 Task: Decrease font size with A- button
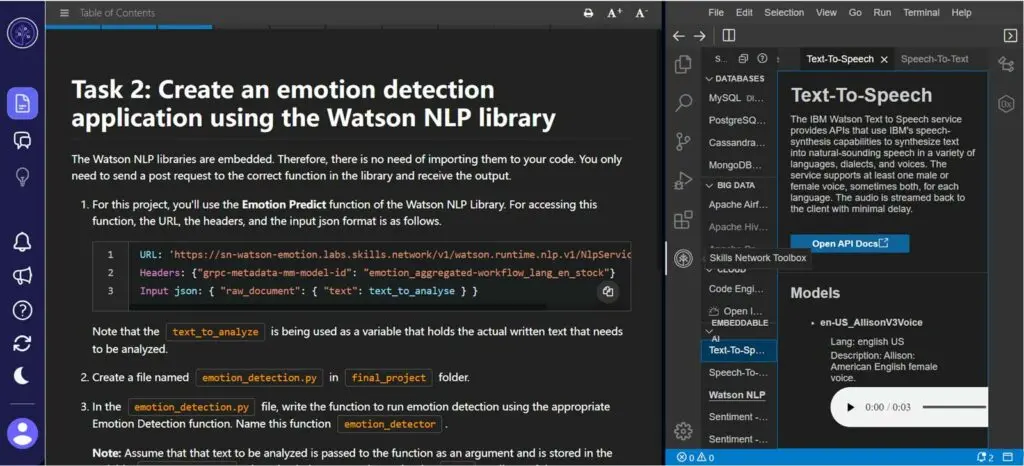pyautogui.click(x=641, y=13)
